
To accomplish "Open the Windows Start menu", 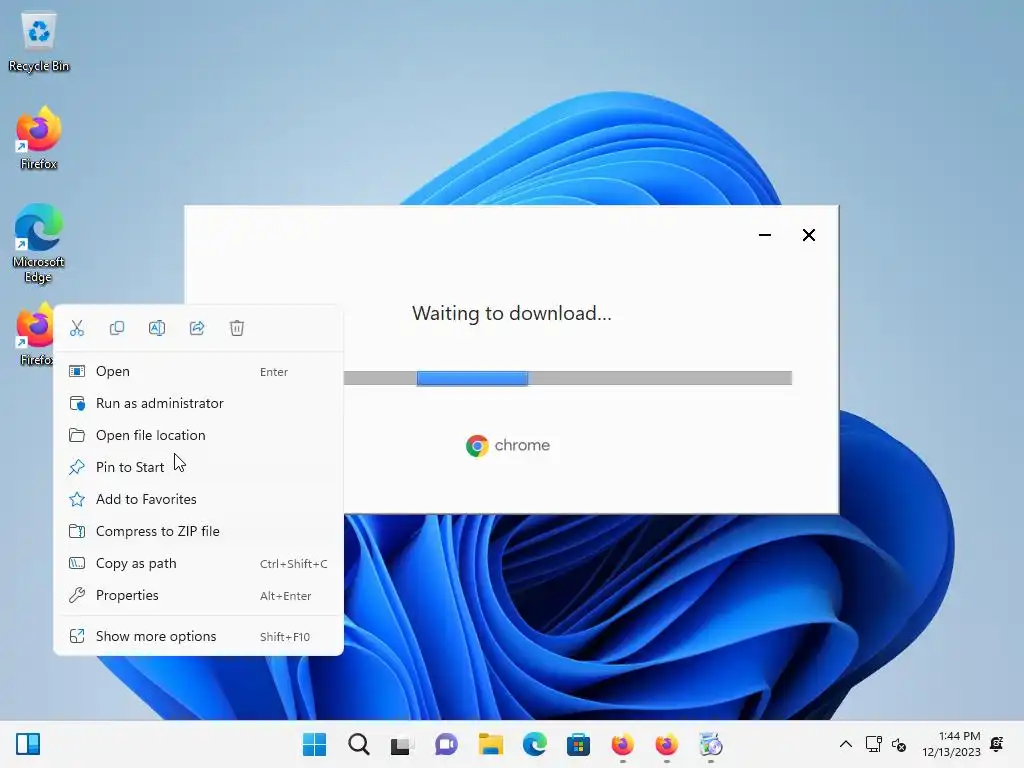I will tap(315, 744).
